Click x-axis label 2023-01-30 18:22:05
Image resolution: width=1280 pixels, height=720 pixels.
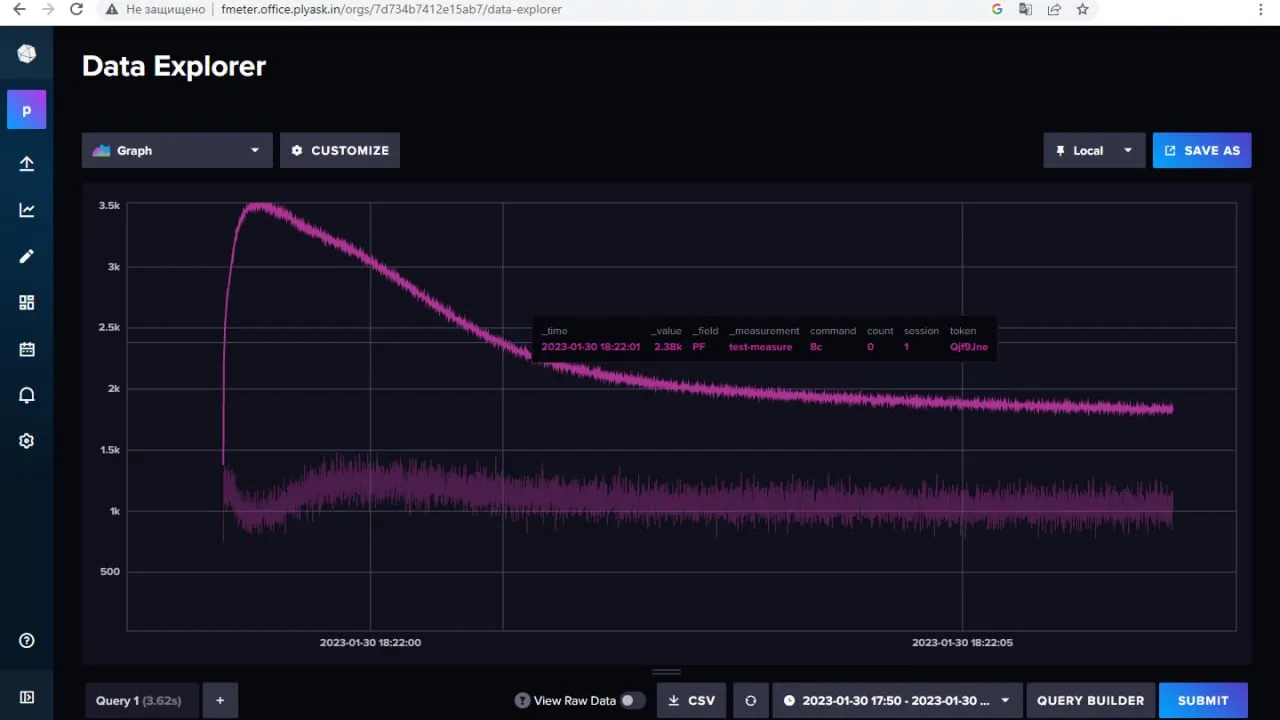[x=962, y=643]
